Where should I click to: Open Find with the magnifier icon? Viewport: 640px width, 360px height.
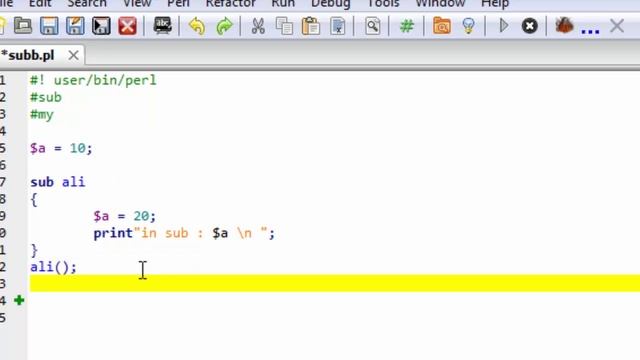tap(372, 26)
